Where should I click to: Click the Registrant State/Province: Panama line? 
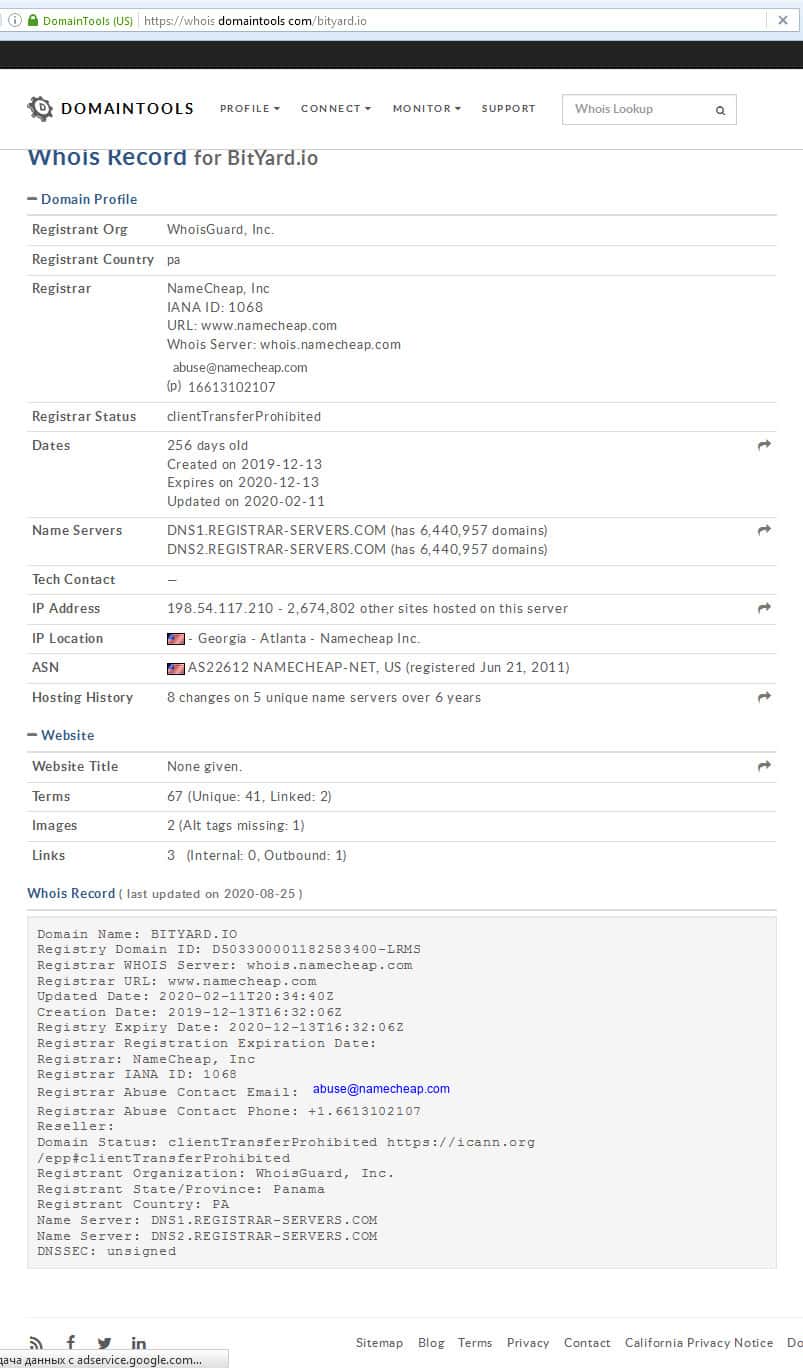click(181, 1189)
